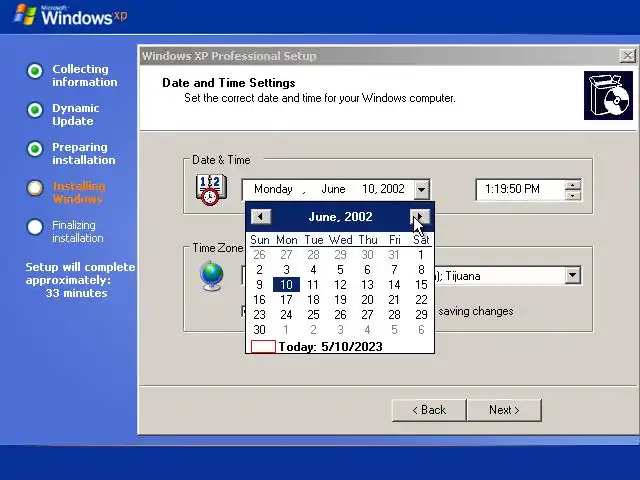Choose June 20 on the calendar
This screenshot has height=480, width=640.
coord(367,300)
